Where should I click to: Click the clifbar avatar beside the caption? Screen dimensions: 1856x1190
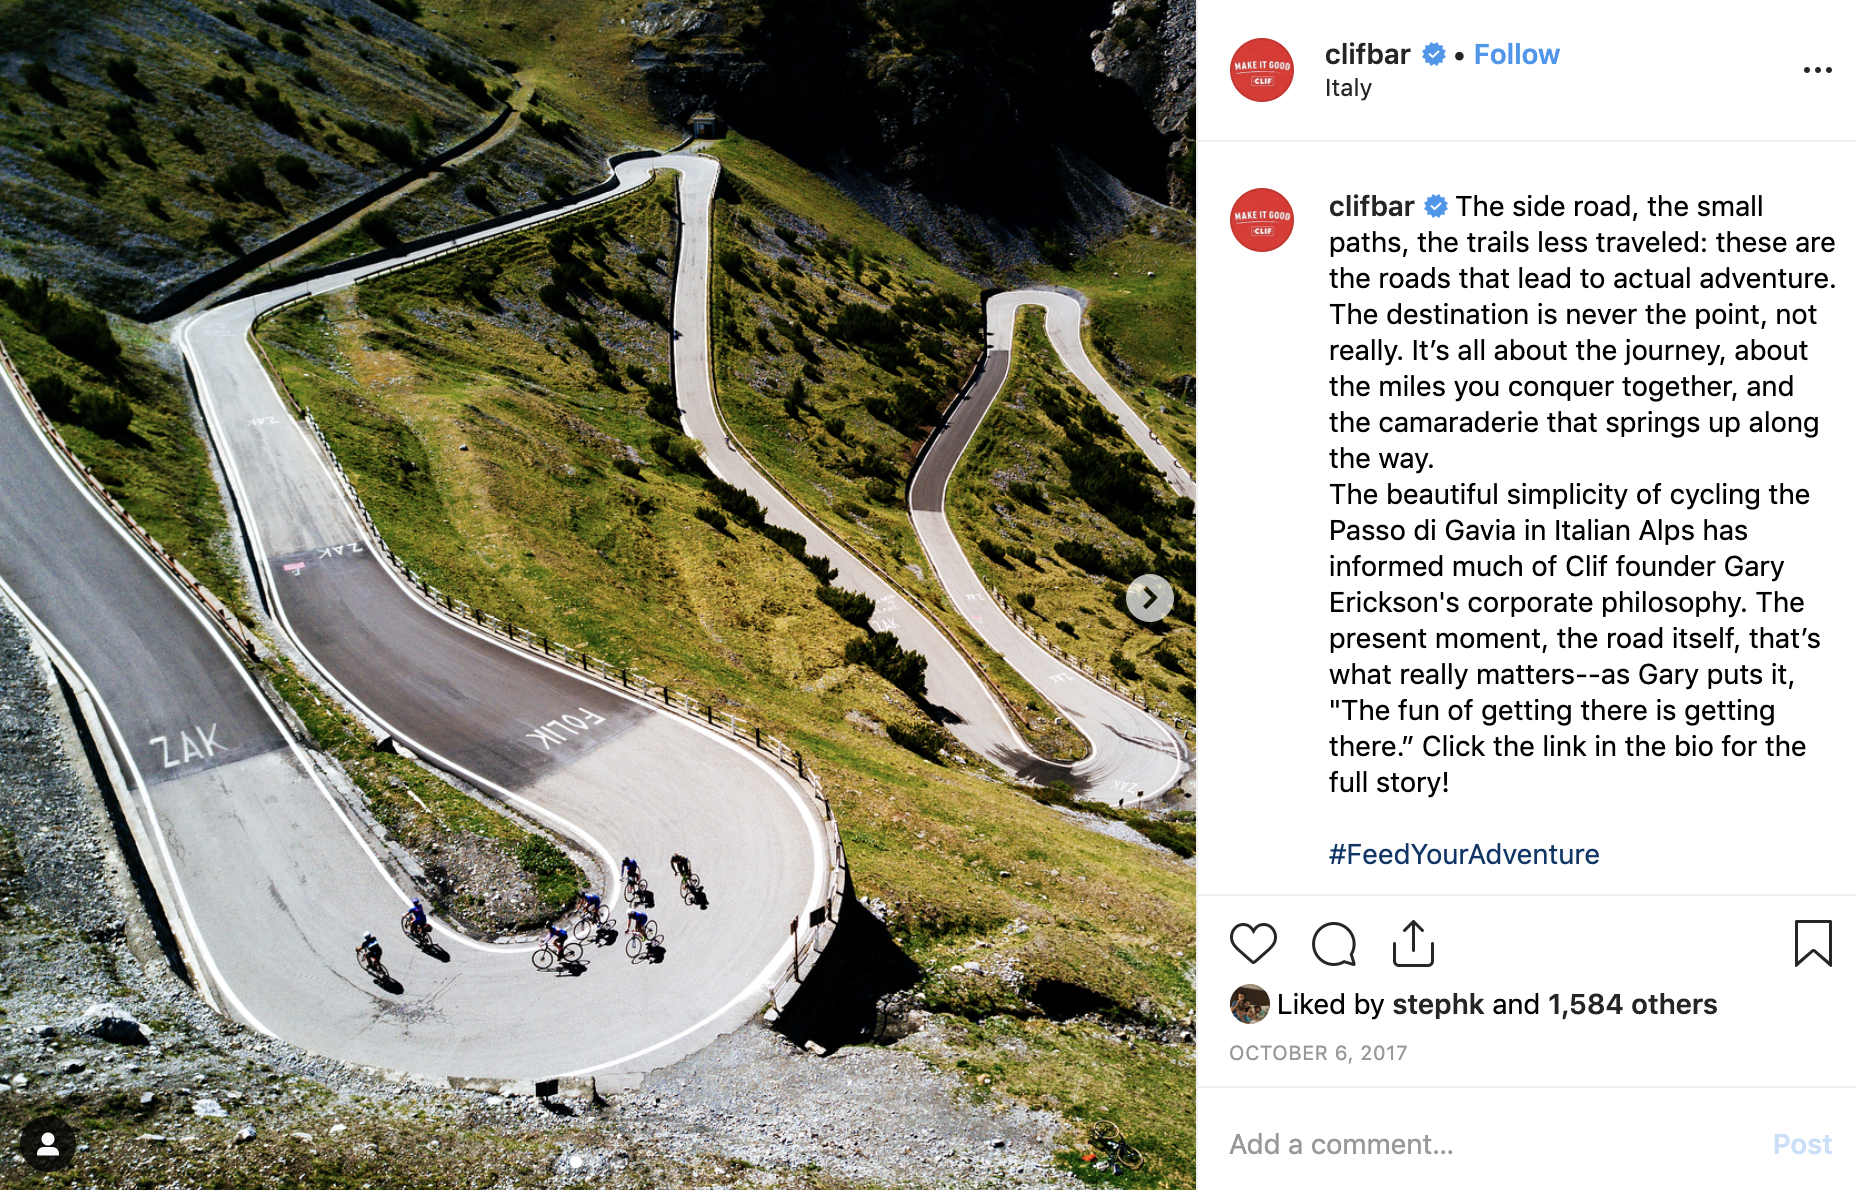click(1262, 220)
